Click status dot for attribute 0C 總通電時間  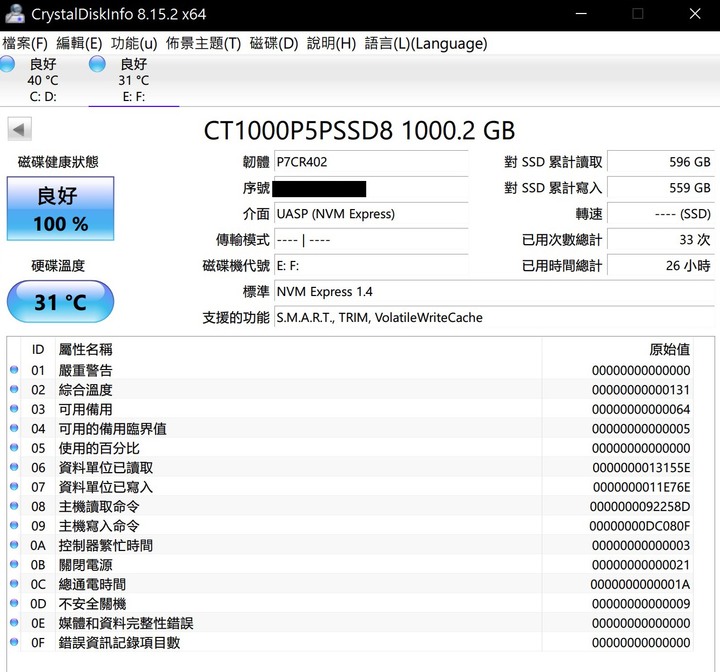pyautogui.click(x=14, y=584)
